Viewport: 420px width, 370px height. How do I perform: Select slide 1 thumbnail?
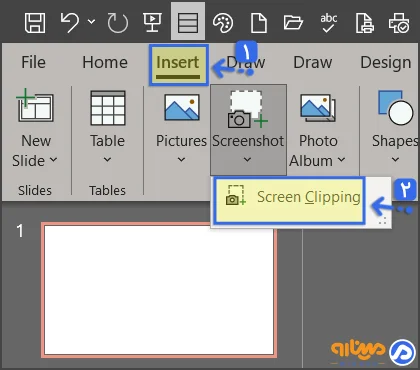pos(159,290)
